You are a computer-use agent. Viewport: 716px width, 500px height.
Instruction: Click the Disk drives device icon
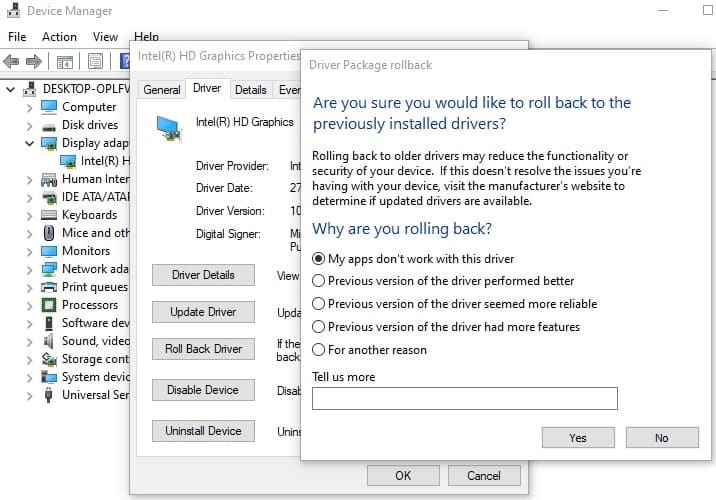pyautogui.click(x=49, y=125)
